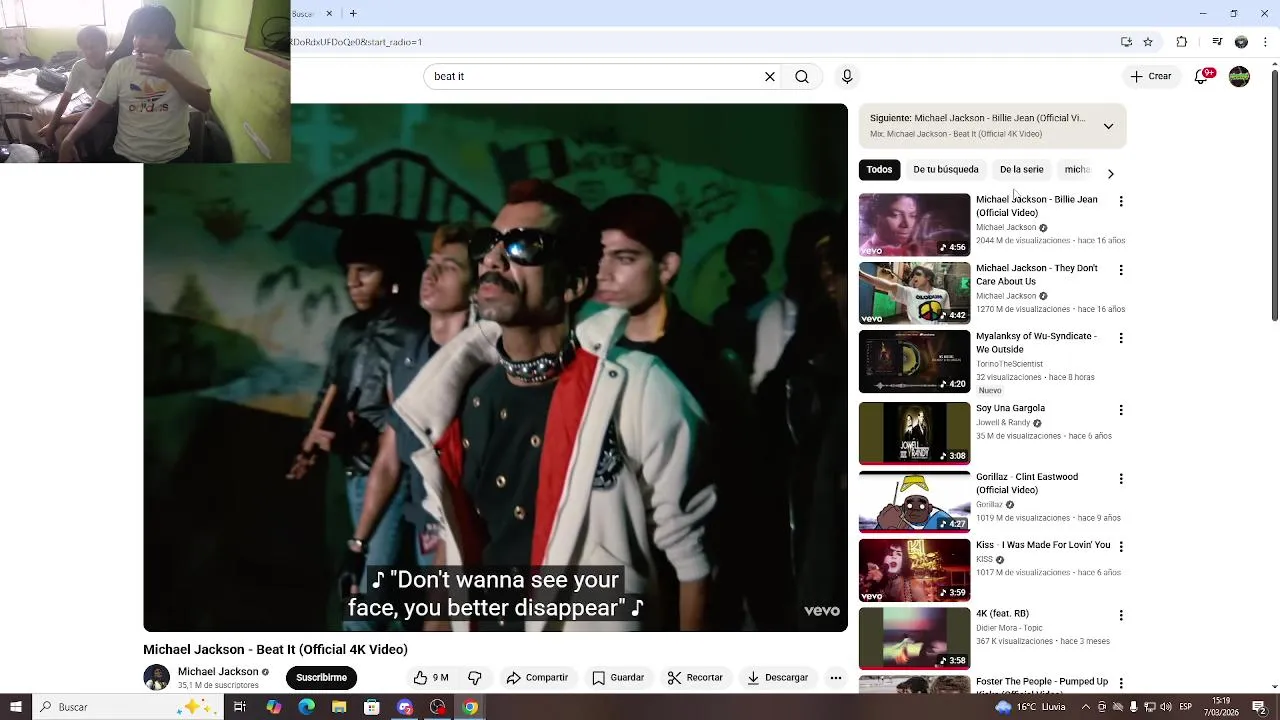Open Billie Jean video thumbnail

tap(914, 225)
